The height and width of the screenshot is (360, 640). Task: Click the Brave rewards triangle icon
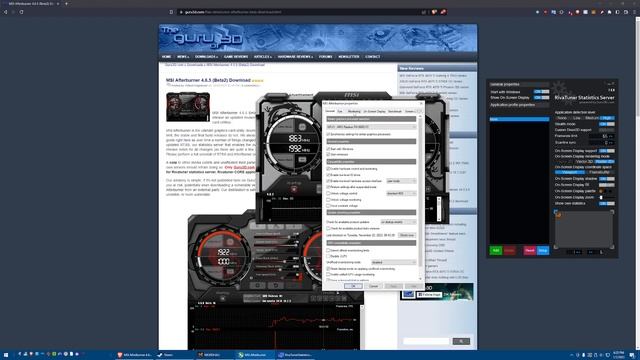pos(443,12)
